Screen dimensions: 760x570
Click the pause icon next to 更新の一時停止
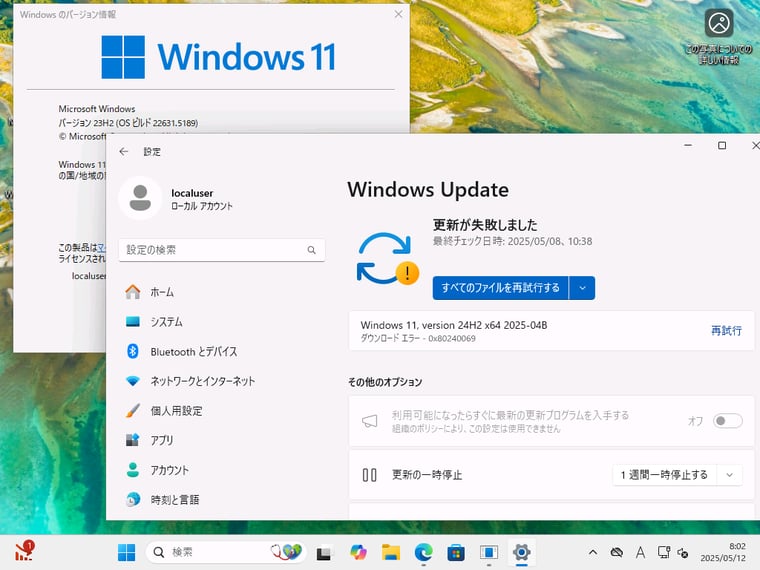[x=369, y=475]
